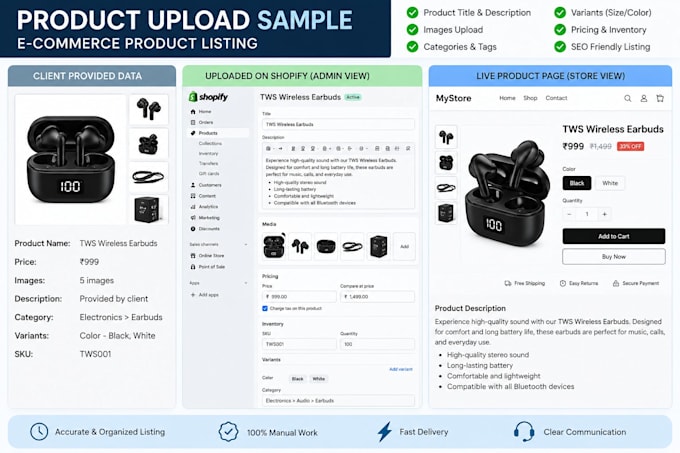Viewport: 680px width, 453px height.
Task: Select the charging cable media thumbnail
Action: pos(352,246)
